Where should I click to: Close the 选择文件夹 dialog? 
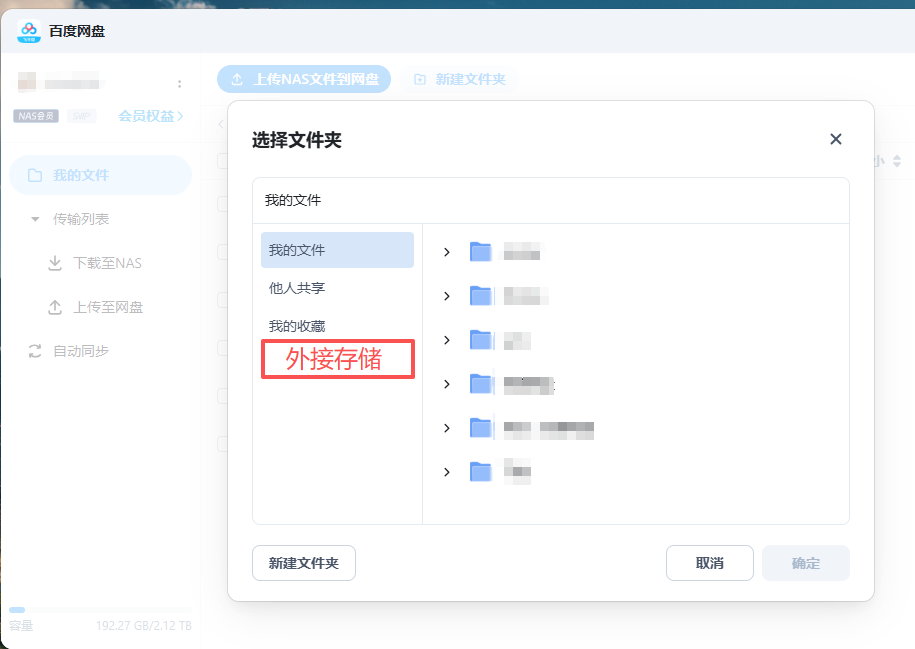pos(836,139)
